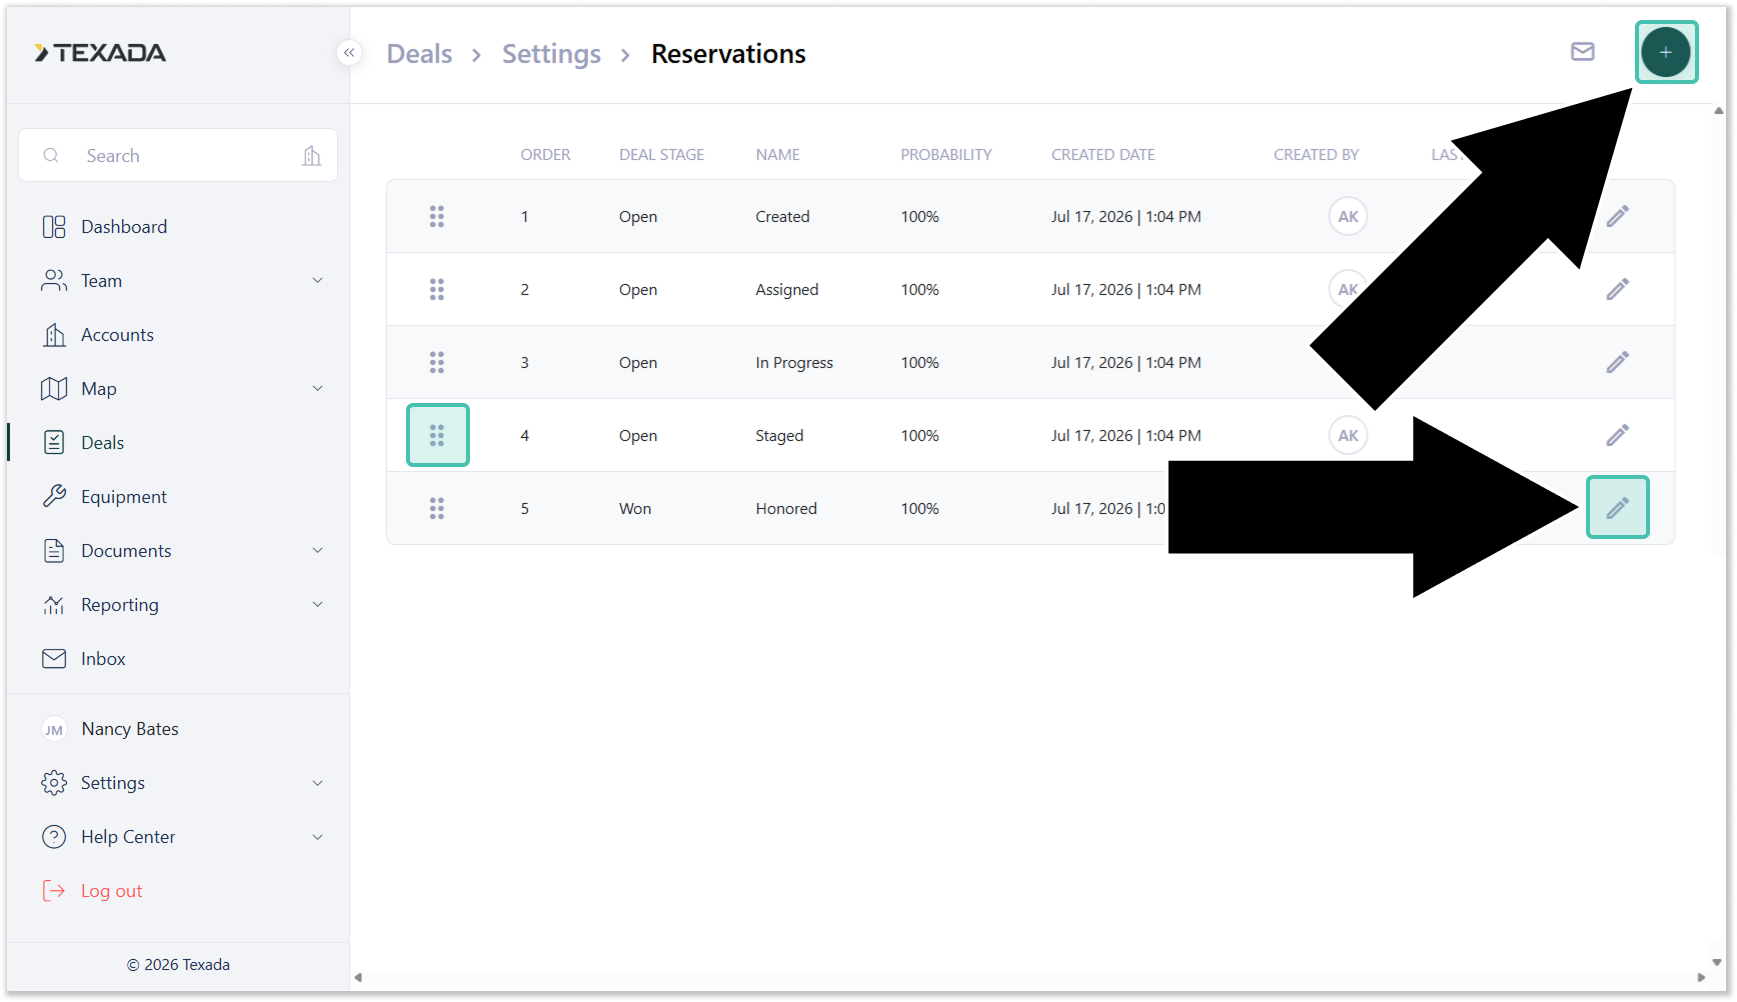The image size is (1737, 1002).
Task: Edit the In Progress stage pencil icon
Action: (1618, 362)
